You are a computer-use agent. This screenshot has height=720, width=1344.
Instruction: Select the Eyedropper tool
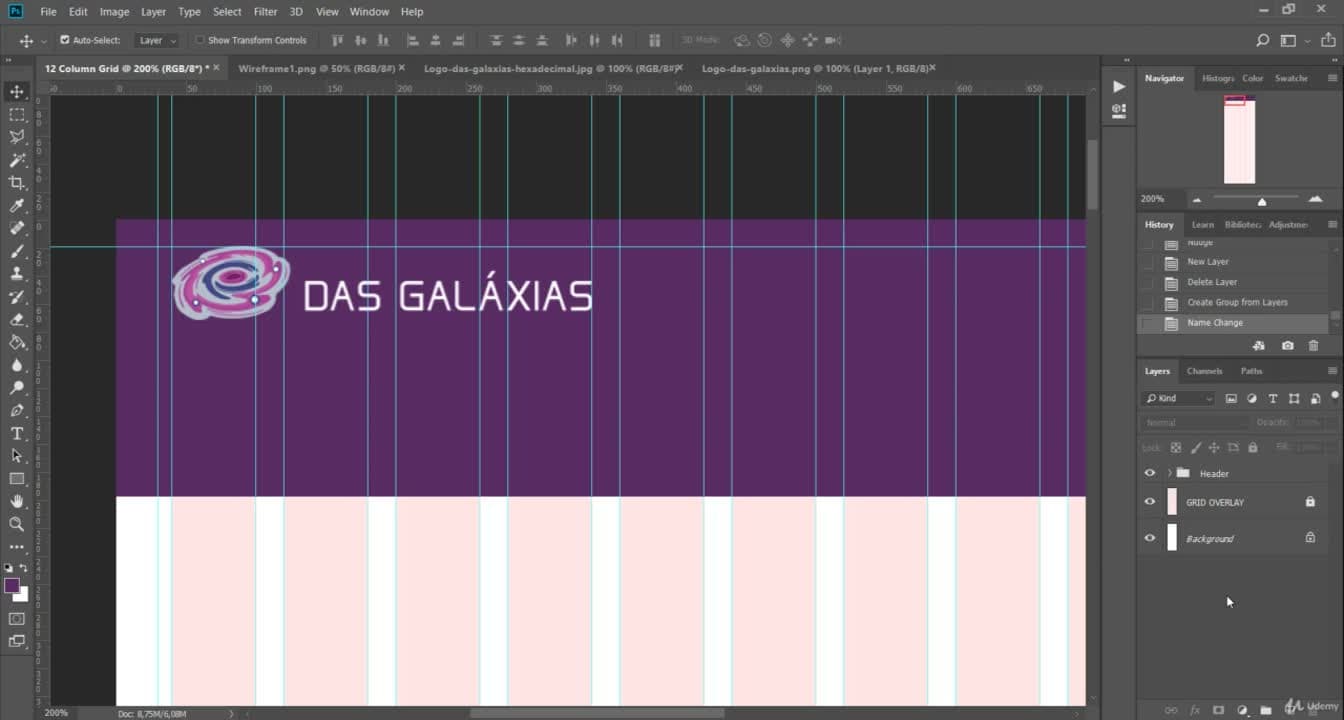tap(17, 206)
